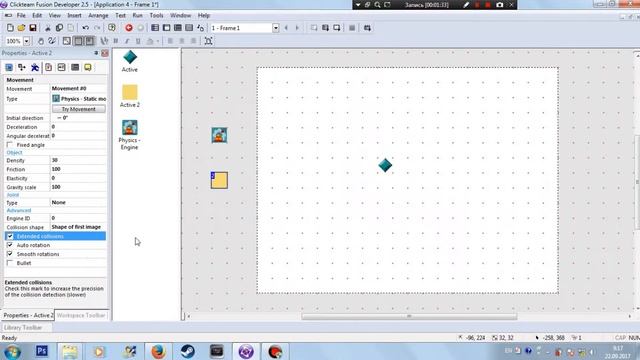
Task: Open the Storyboard editor icon
Action: coord(155,28)
